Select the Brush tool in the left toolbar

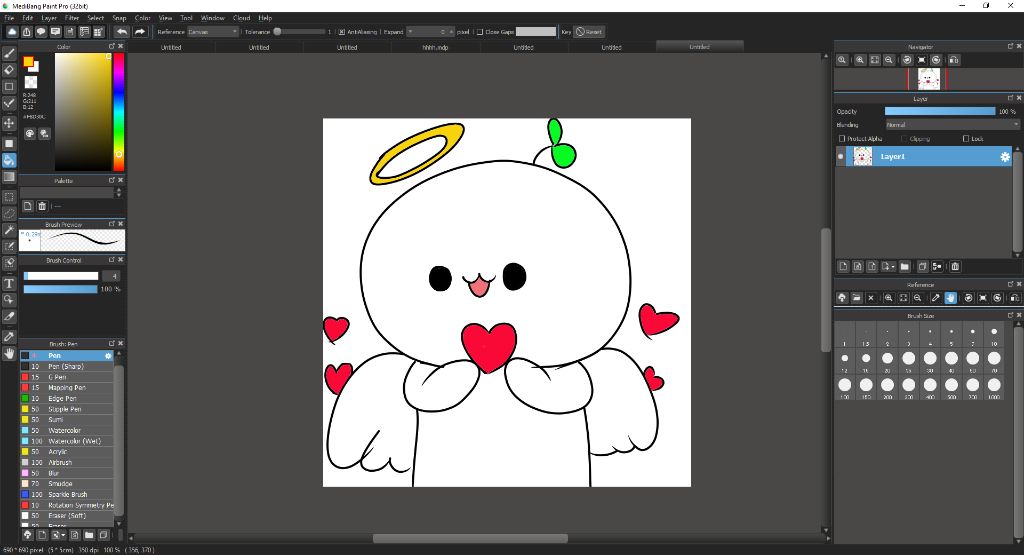tap(9, 53)
